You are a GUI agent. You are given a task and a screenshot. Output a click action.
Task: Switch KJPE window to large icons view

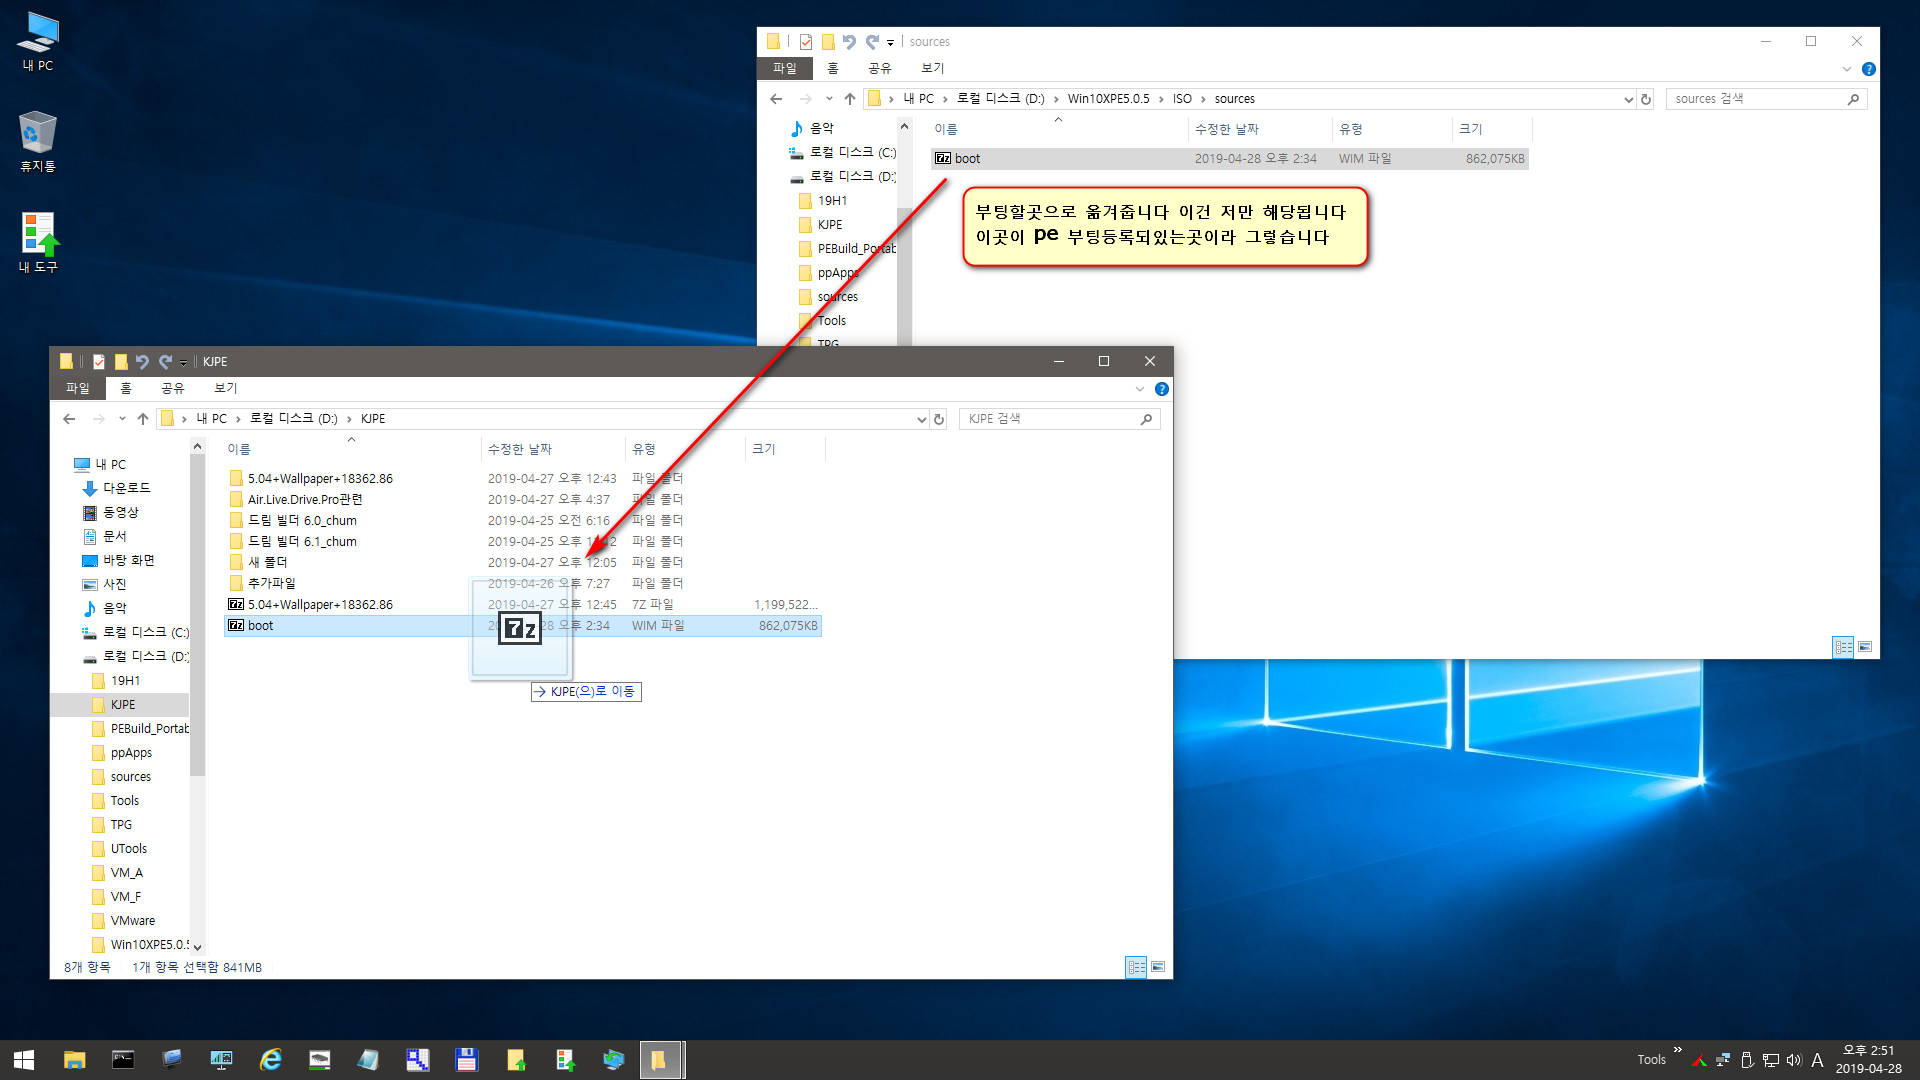click(1158, 967)
